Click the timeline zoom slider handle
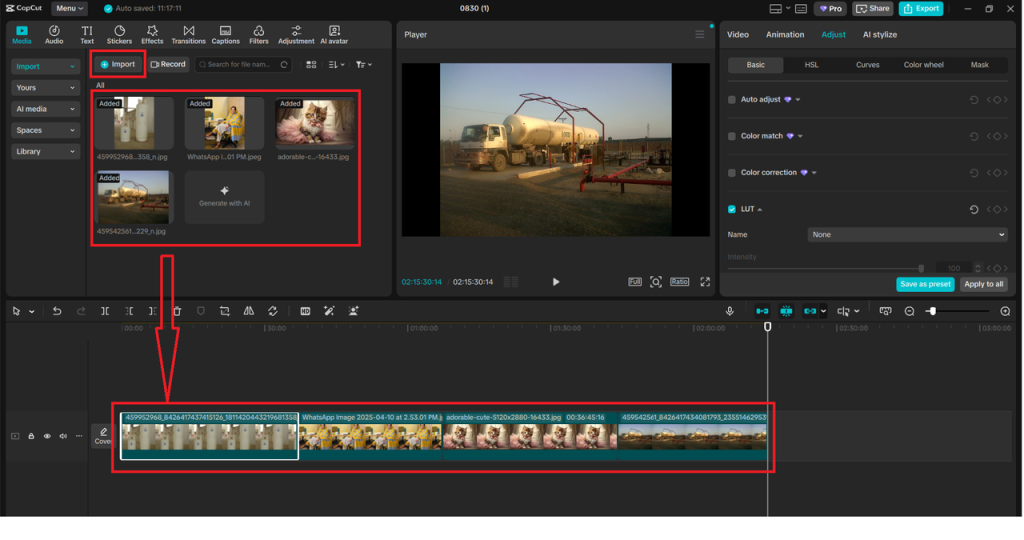 tap(933, 311)
